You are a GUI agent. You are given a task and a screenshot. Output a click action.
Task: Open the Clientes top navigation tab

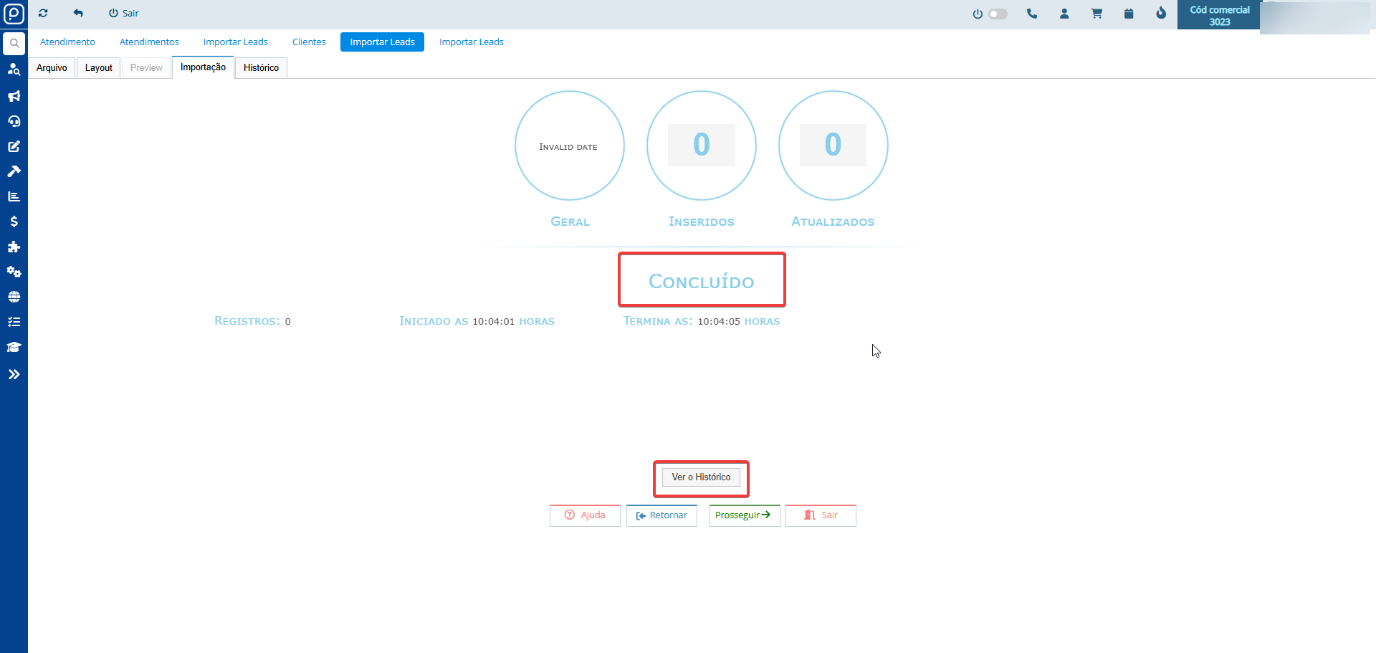pyautogui.click(x=309, y=42)
